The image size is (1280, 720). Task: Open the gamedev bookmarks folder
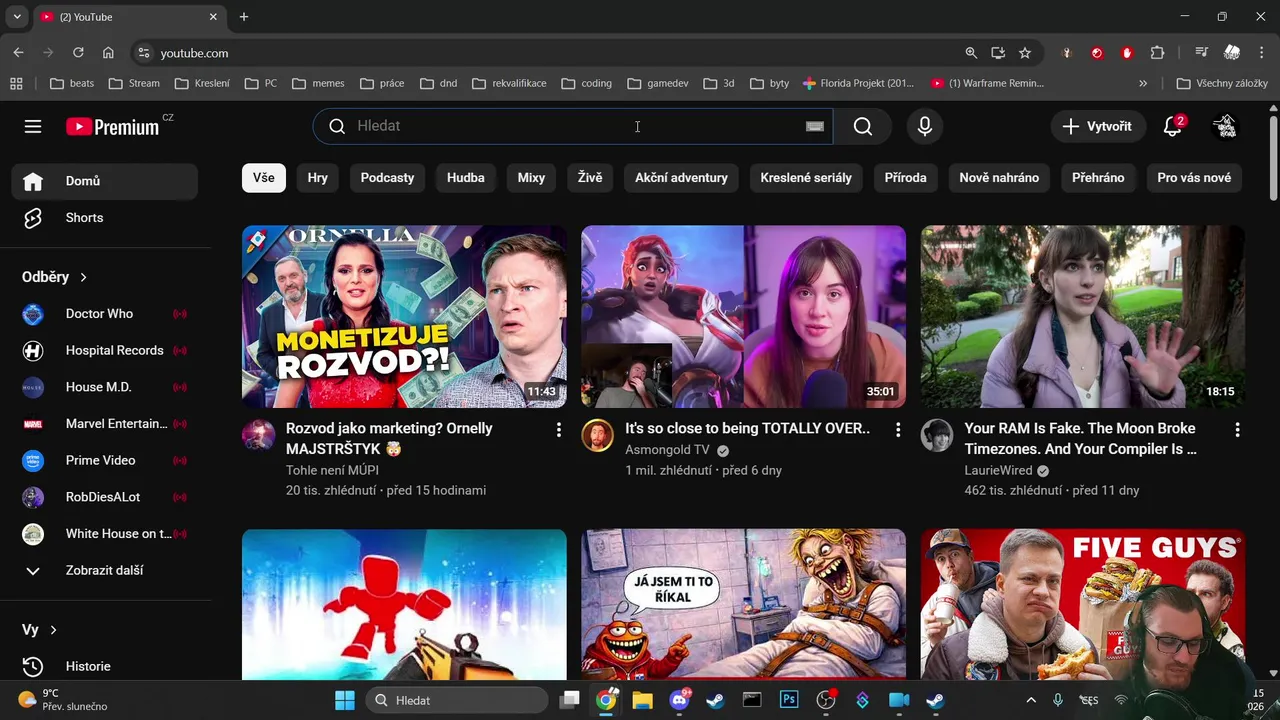658,83
